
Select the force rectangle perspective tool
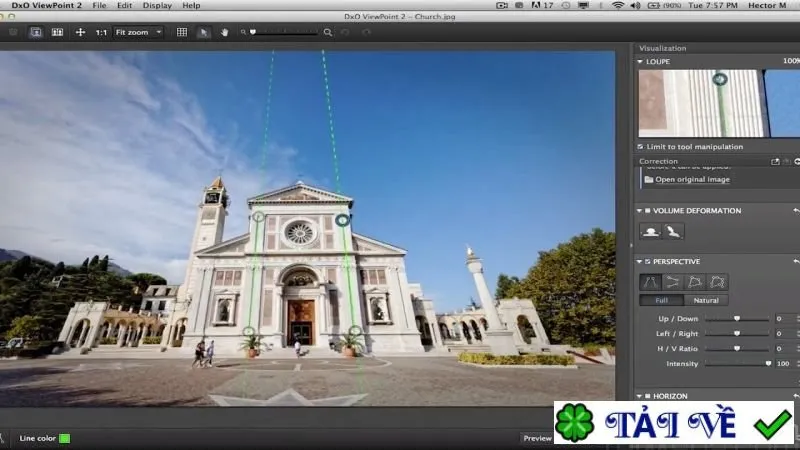click(x=694, y=282)
